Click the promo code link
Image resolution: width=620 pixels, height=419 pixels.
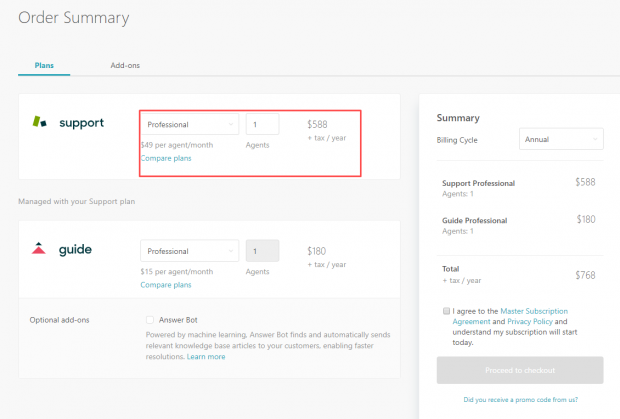(x=520, y=400)
